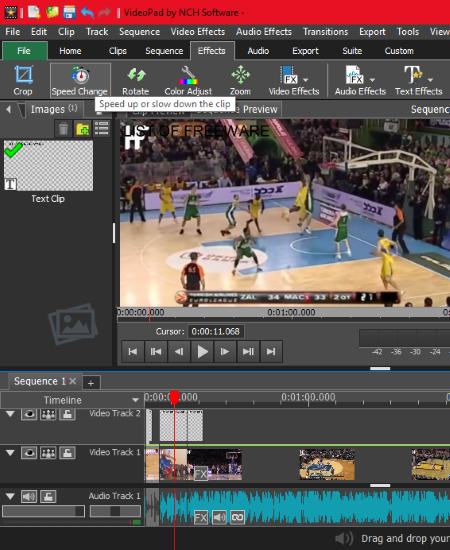Collapse Video Track 2 with triangle

click(x=10, y=414)
